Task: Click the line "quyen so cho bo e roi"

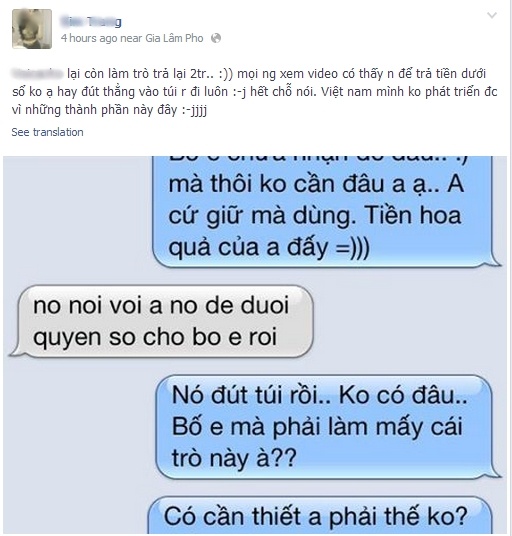Action: coord(155,337)
